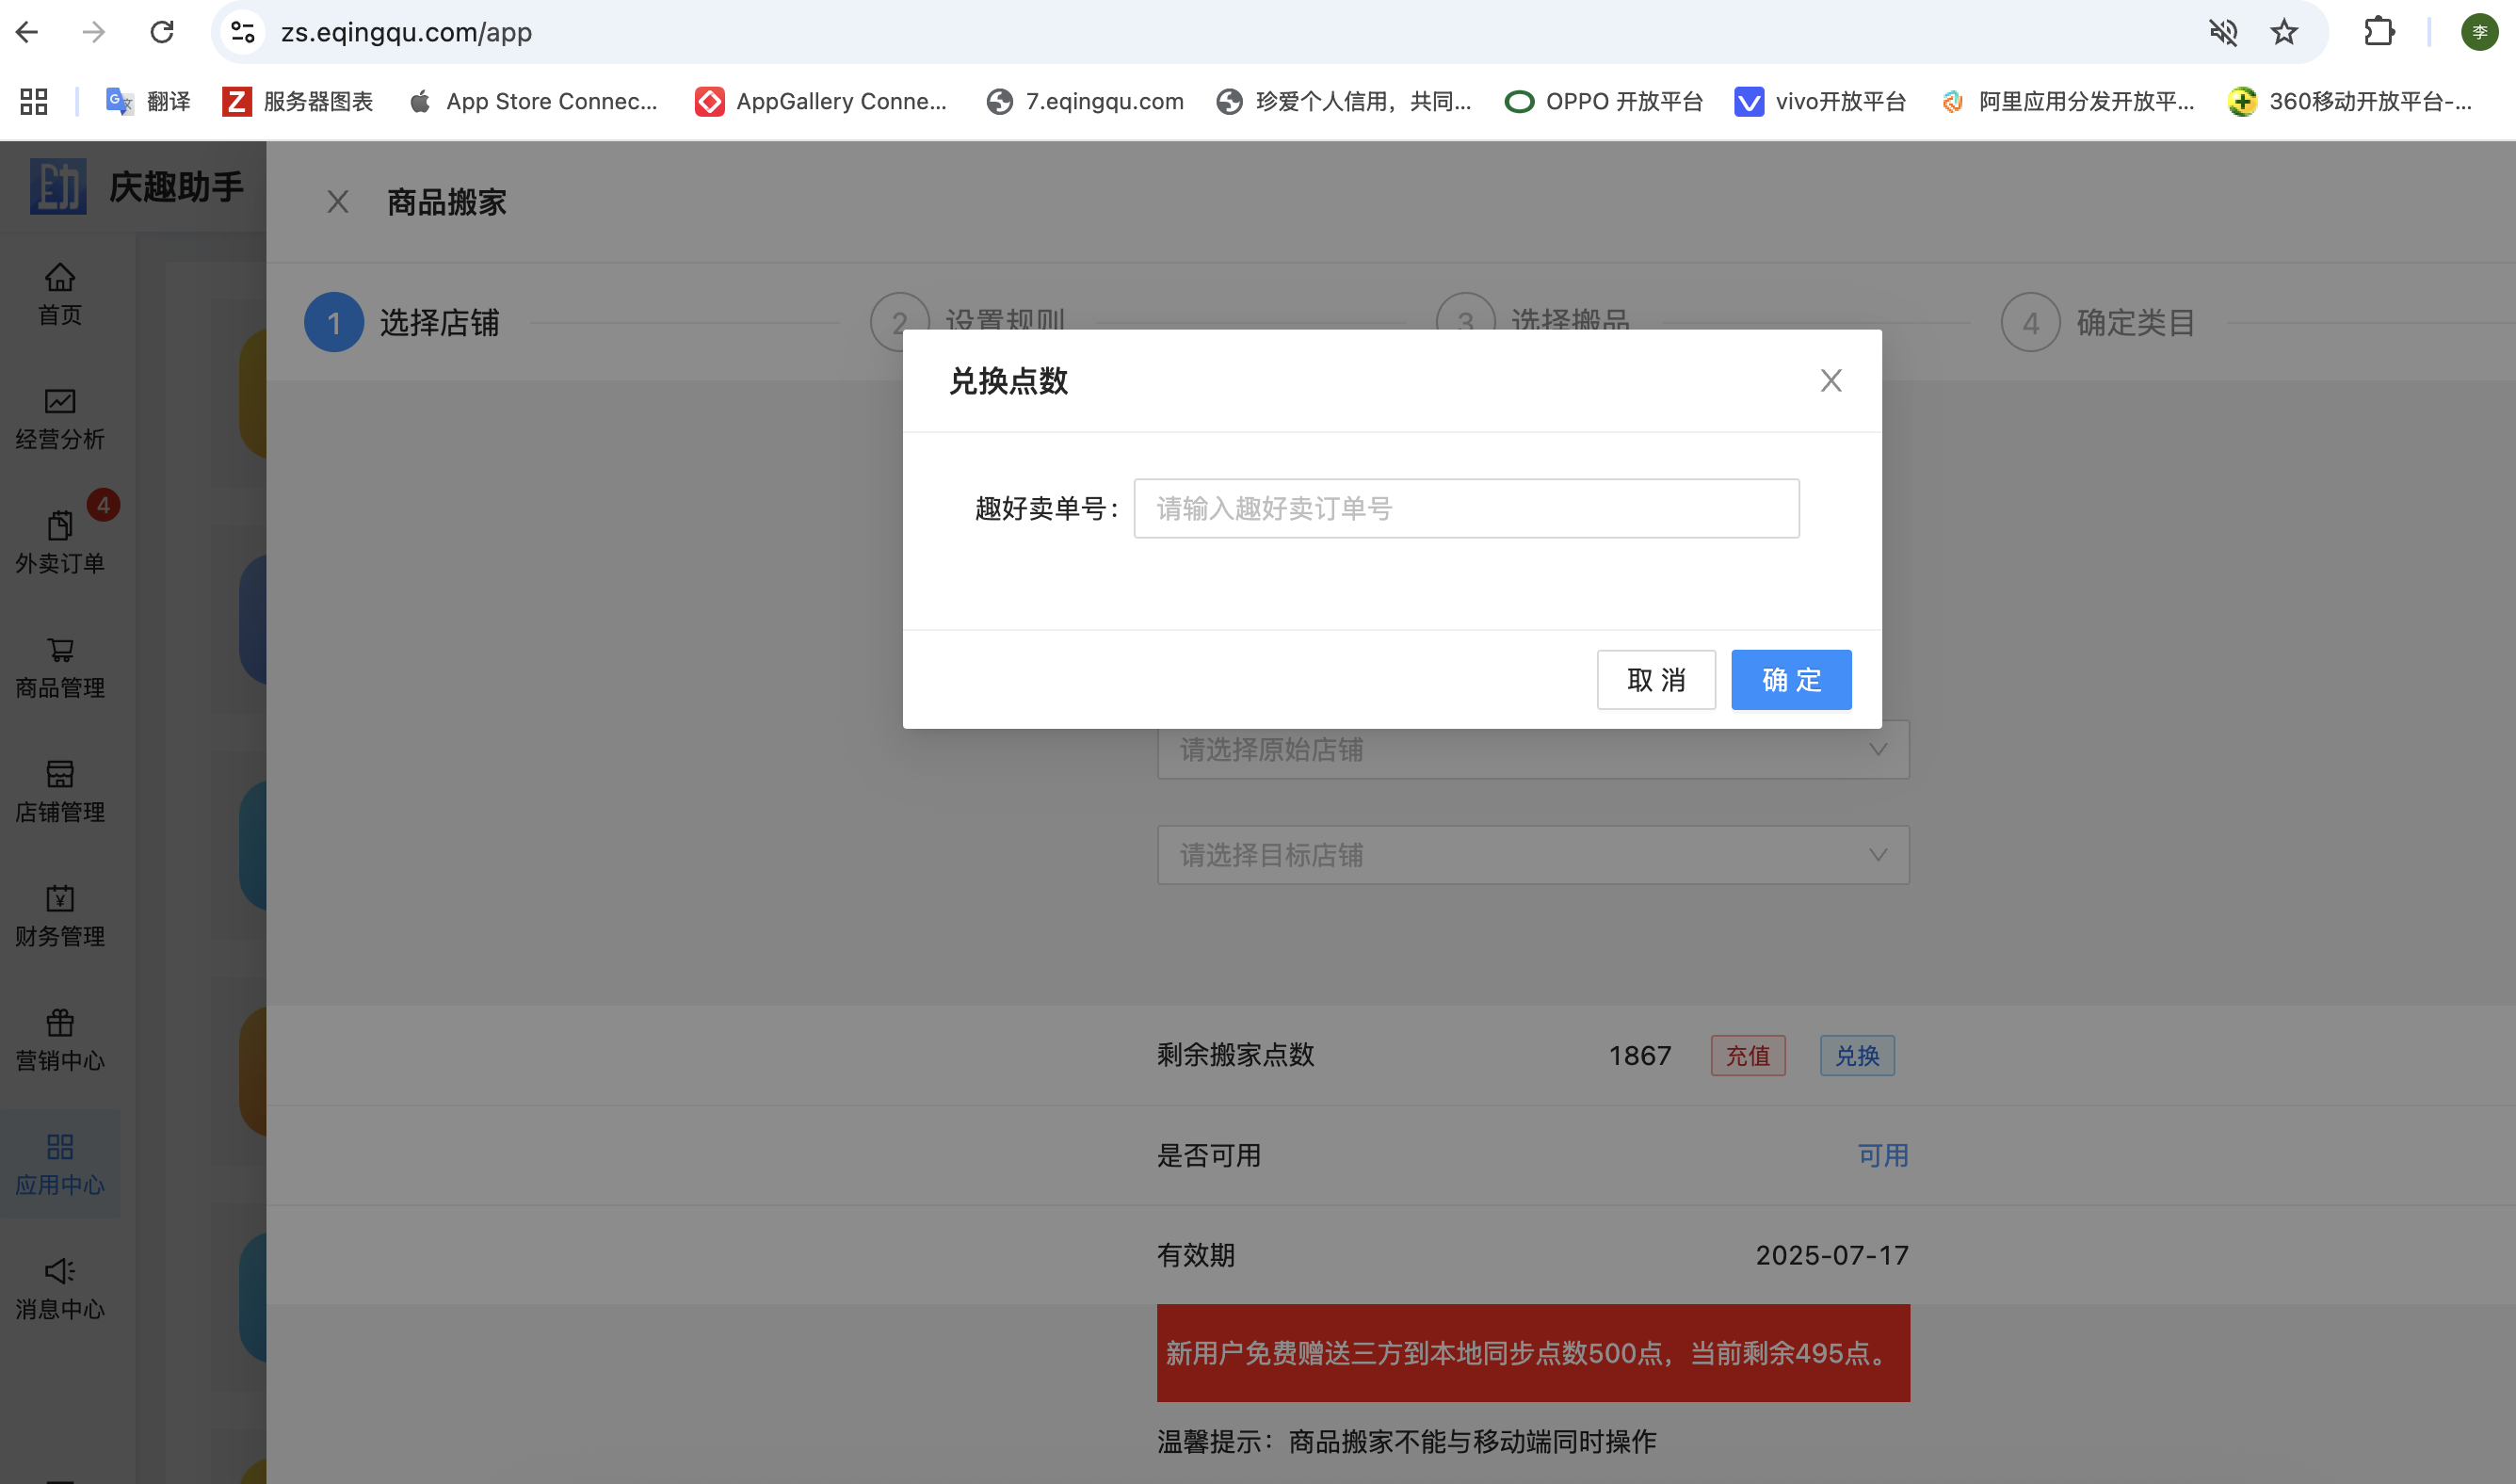Click the red 充值 recharge button

point(1747,1056)
